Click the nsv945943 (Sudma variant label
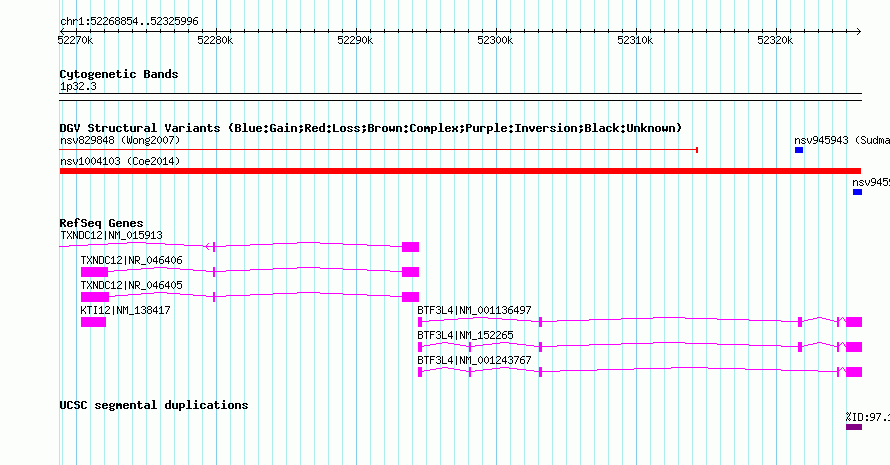 coord(842,140)
